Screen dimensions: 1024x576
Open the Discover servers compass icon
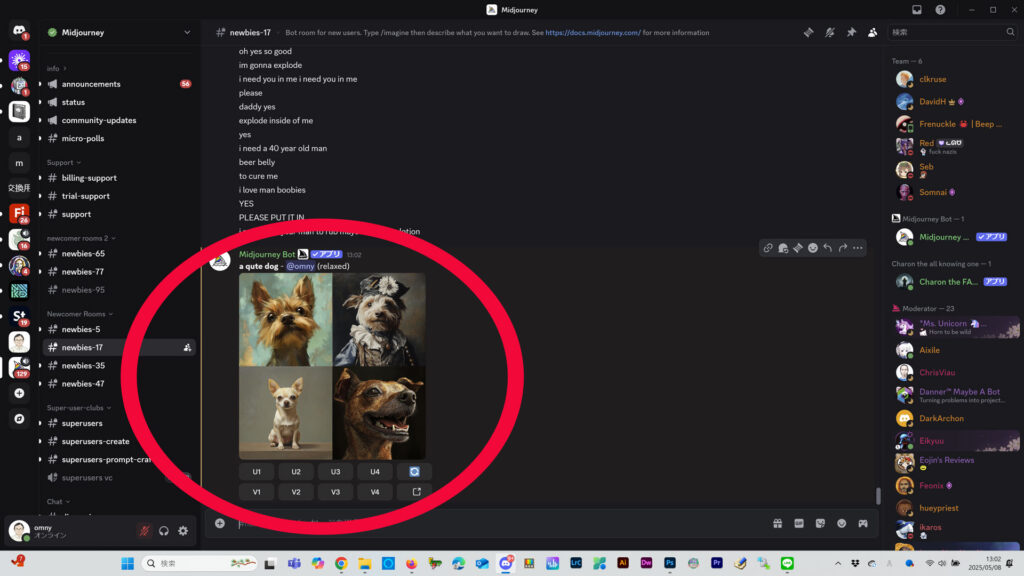[19, 419]
